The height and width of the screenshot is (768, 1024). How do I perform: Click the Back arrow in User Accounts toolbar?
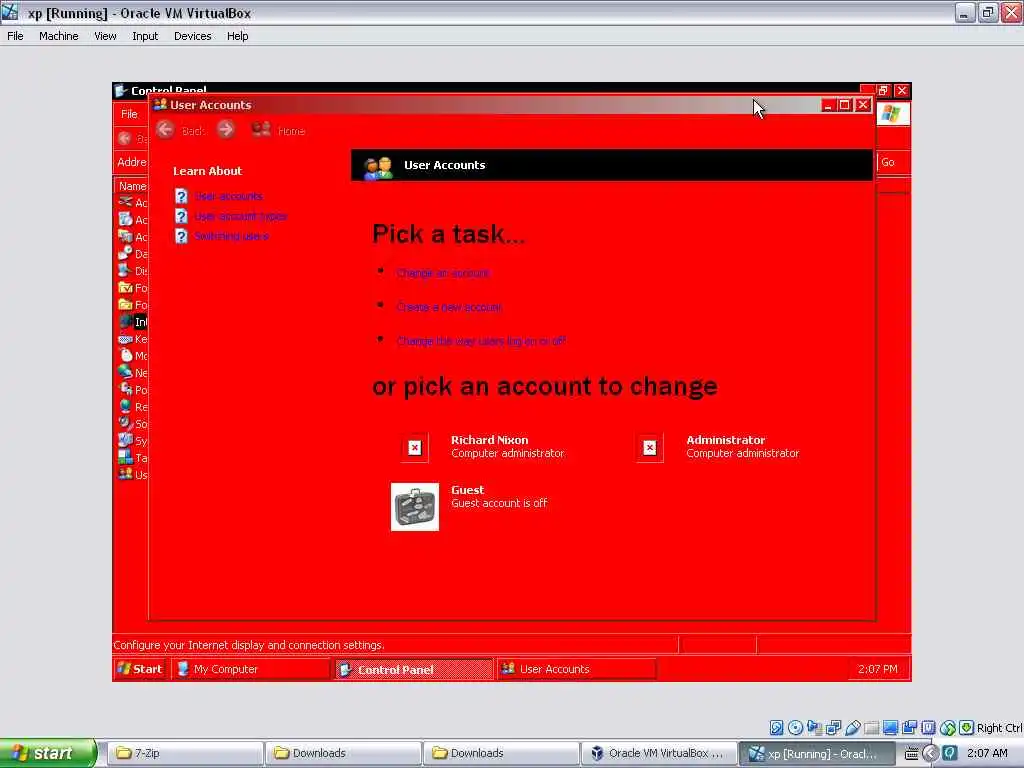tap(165, 130)
